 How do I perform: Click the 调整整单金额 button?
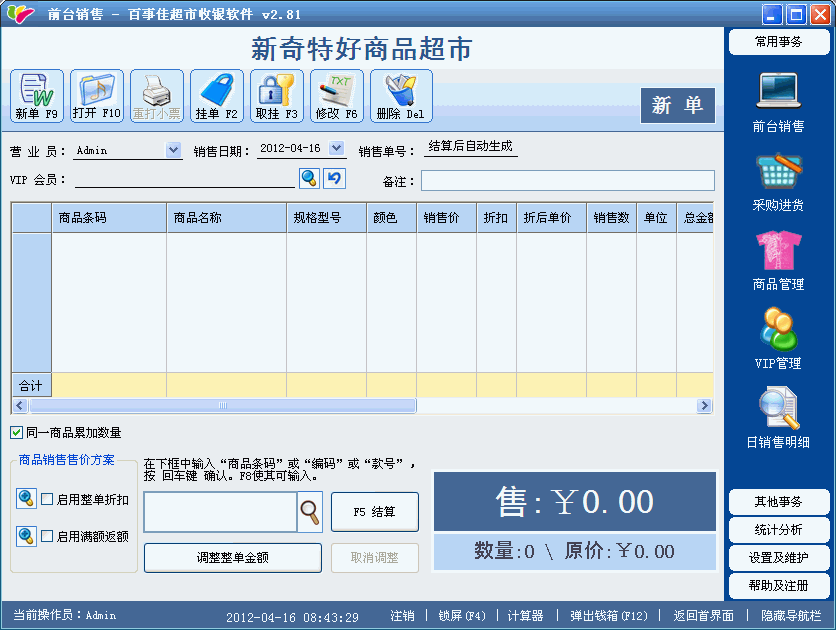(x=233, y=557)
